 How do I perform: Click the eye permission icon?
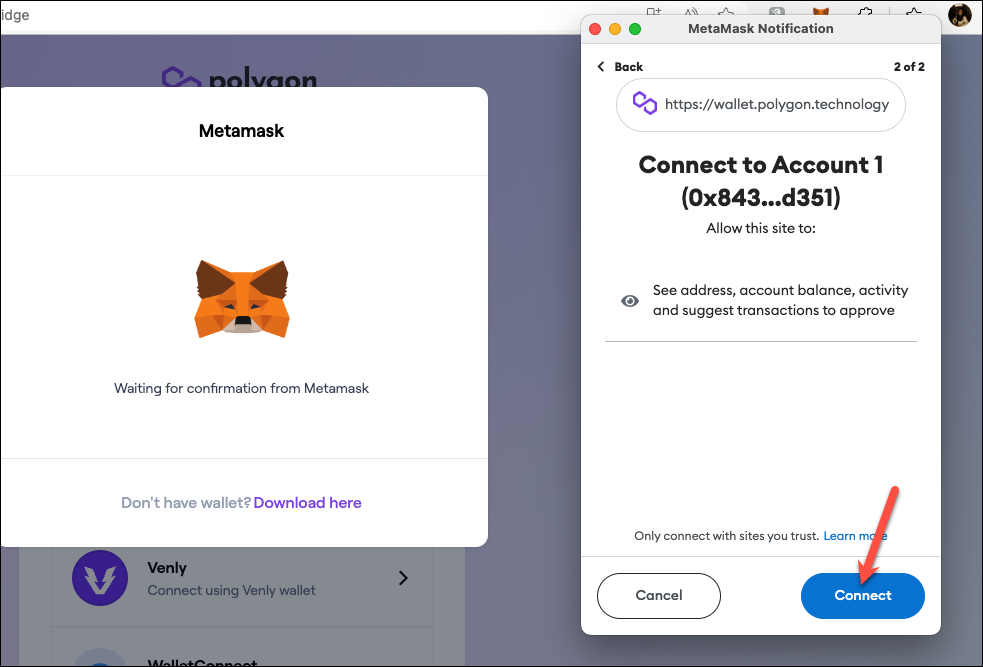629,301
